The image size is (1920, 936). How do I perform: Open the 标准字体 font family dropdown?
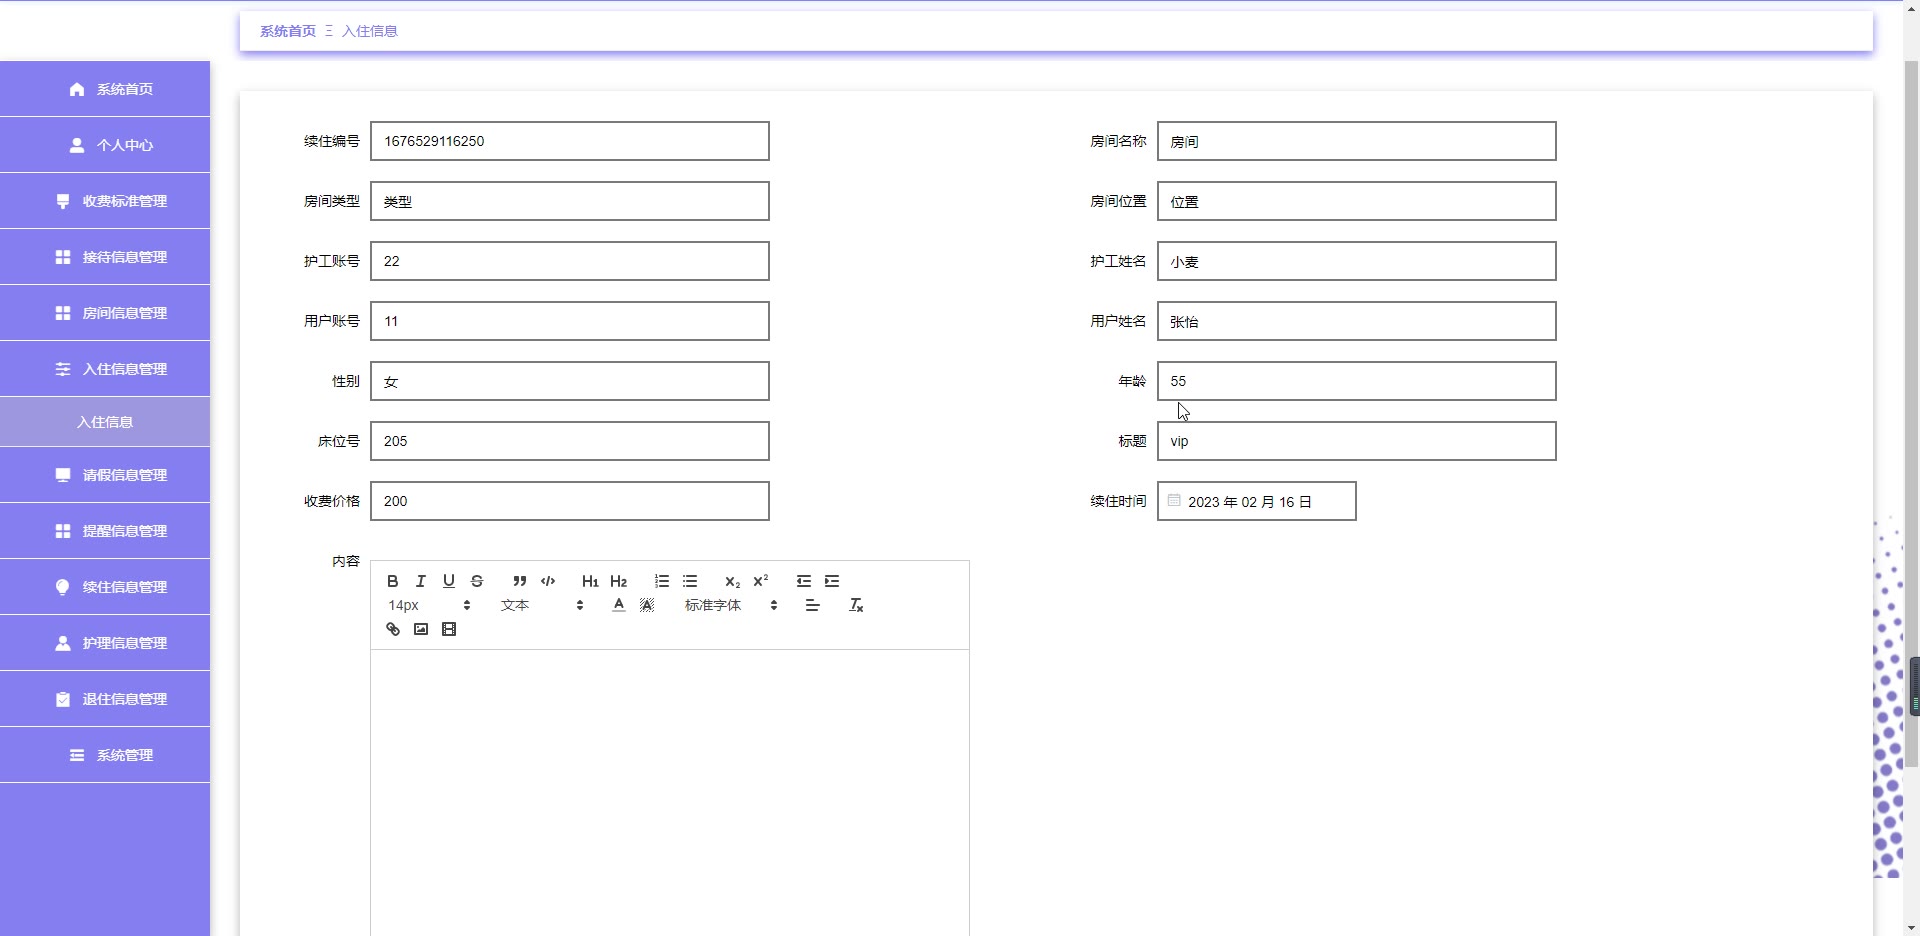(731, 605)
